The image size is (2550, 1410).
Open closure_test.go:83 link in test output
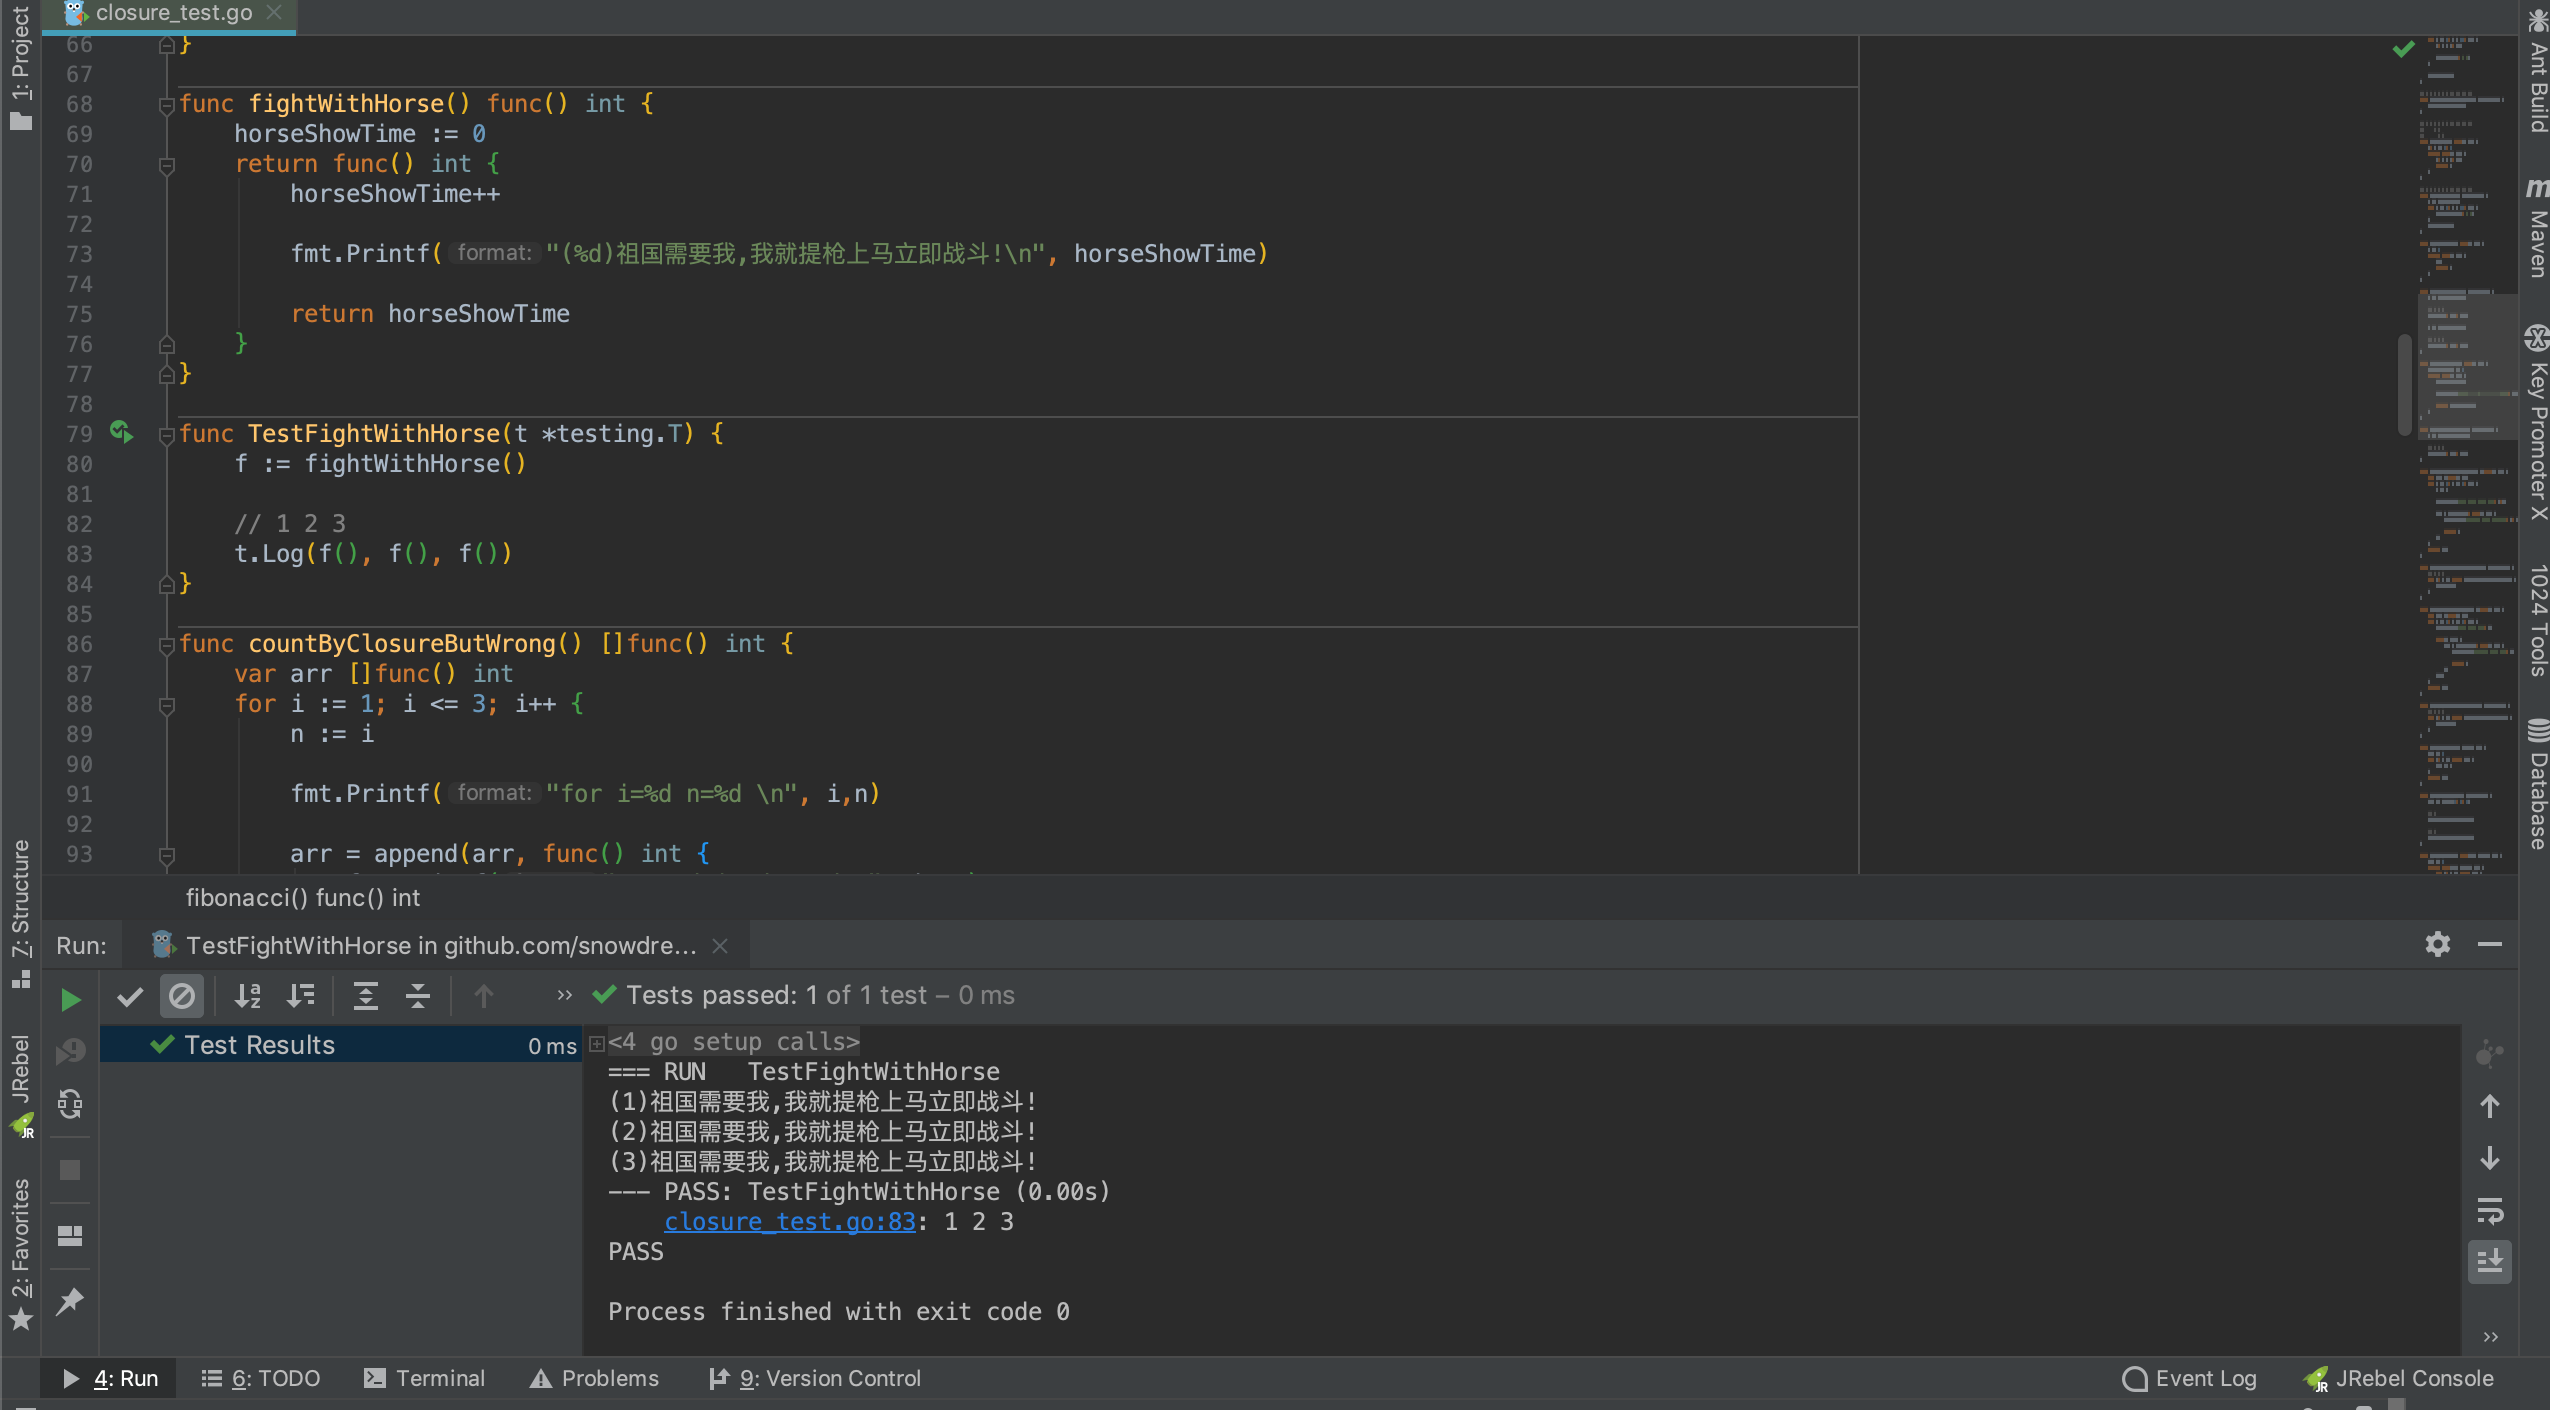click(x=787, y=1221)
